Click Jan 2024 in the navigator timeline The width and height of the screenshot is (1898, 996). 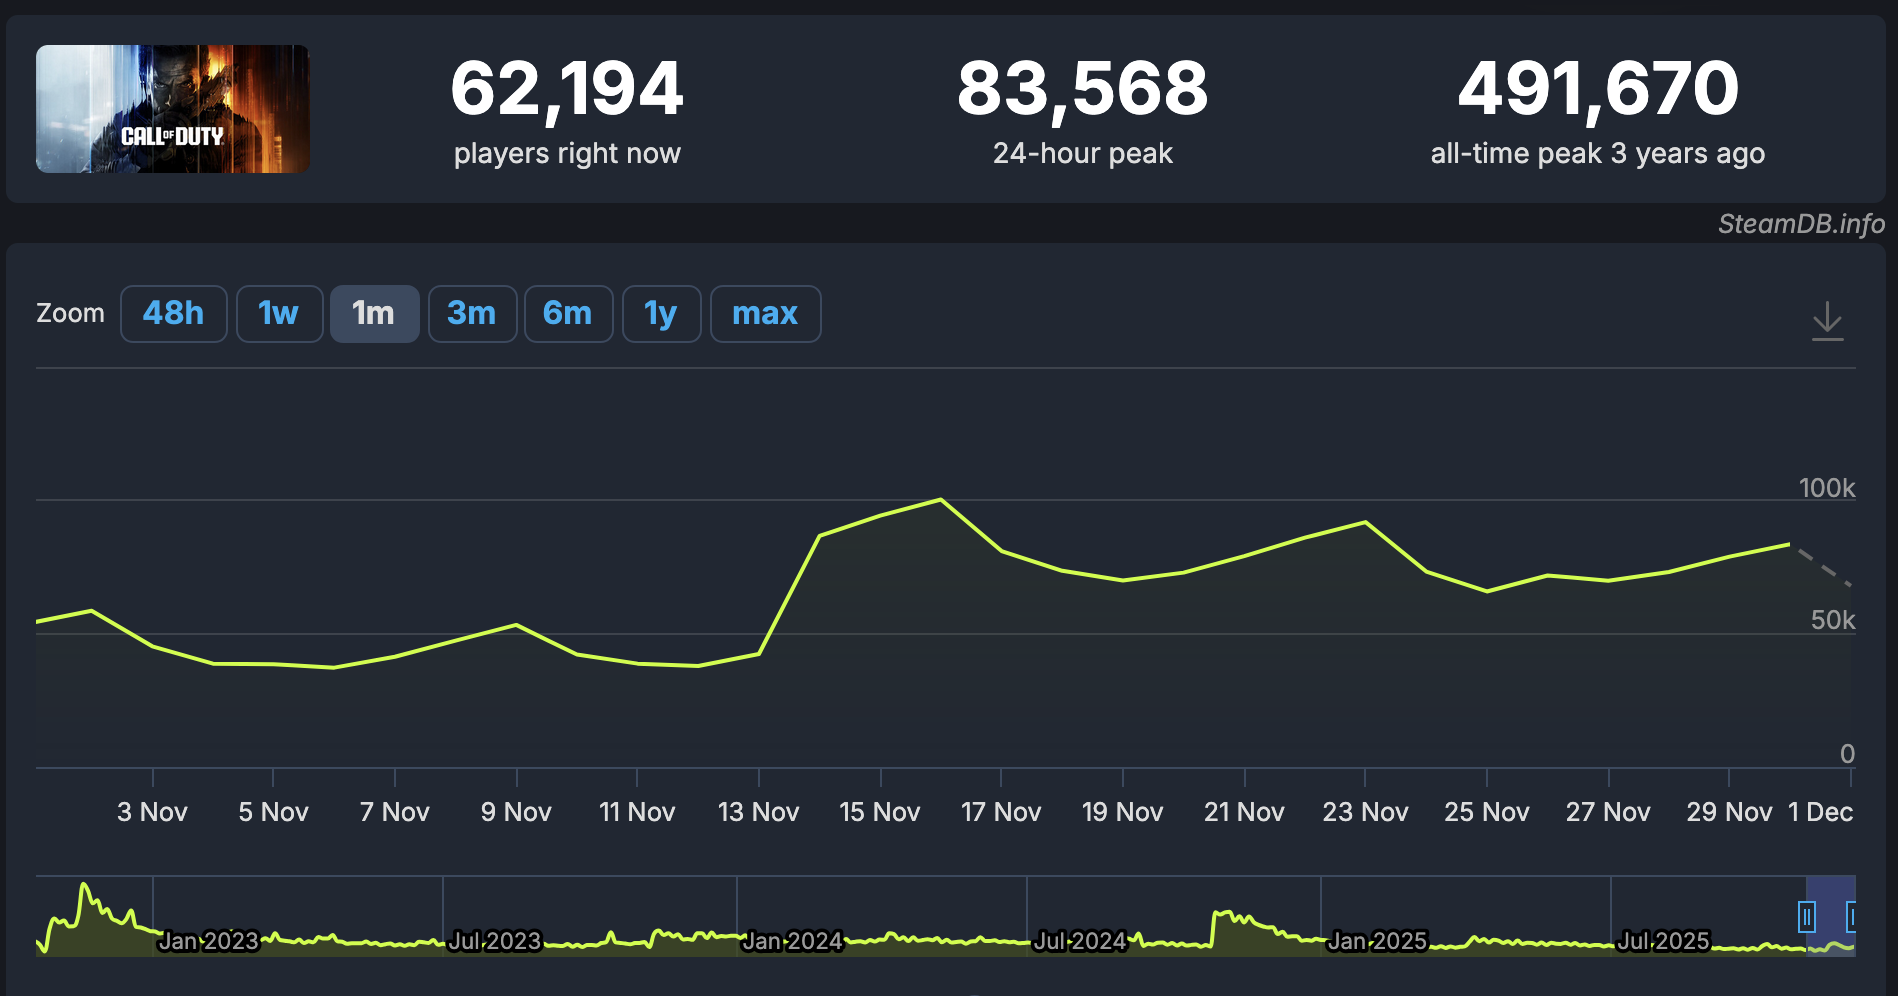coord(793,941)
